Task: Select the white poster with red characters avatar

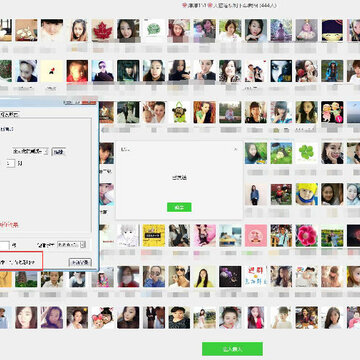Action: [x=256, y=276]
